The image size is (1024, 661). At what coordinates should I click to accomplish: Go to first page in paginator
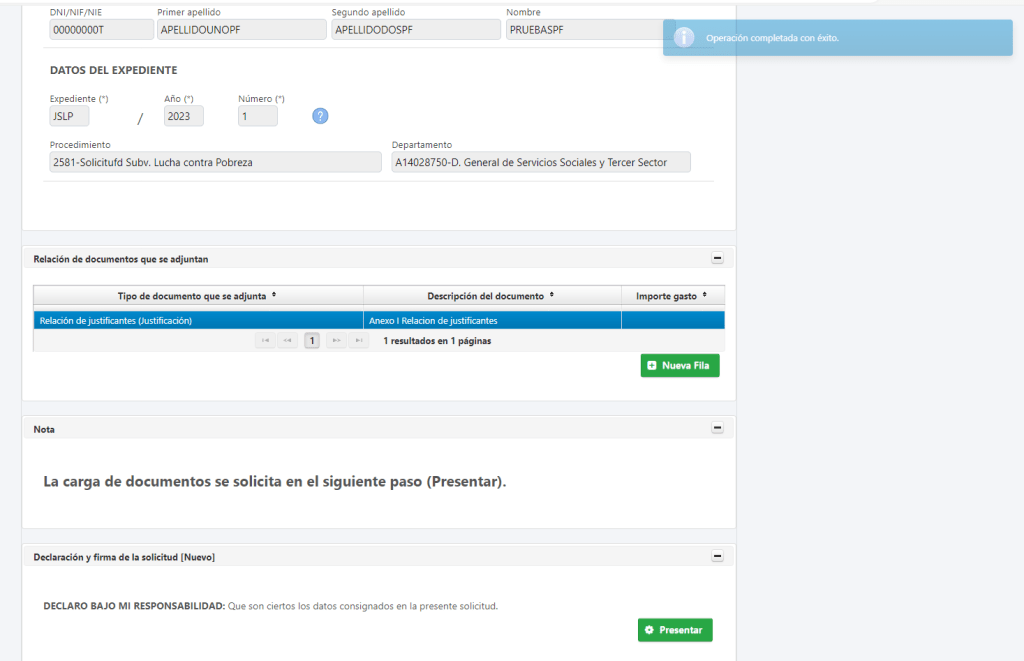point(265,341)
